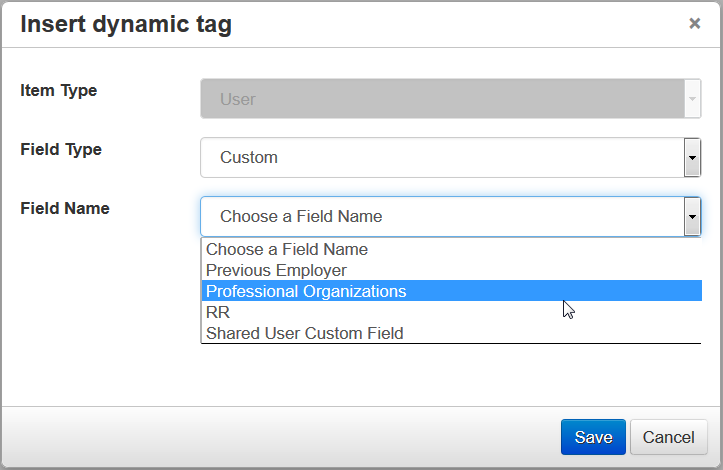Click the Field Type label
723x470 pixels.
point(61,149)
